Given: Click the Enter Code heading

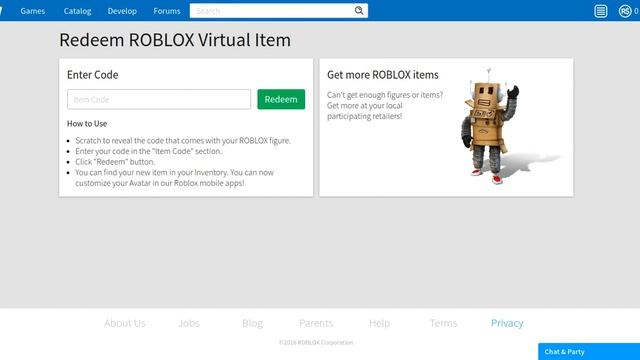Looking at the screenshot, I should click(93, 75).
